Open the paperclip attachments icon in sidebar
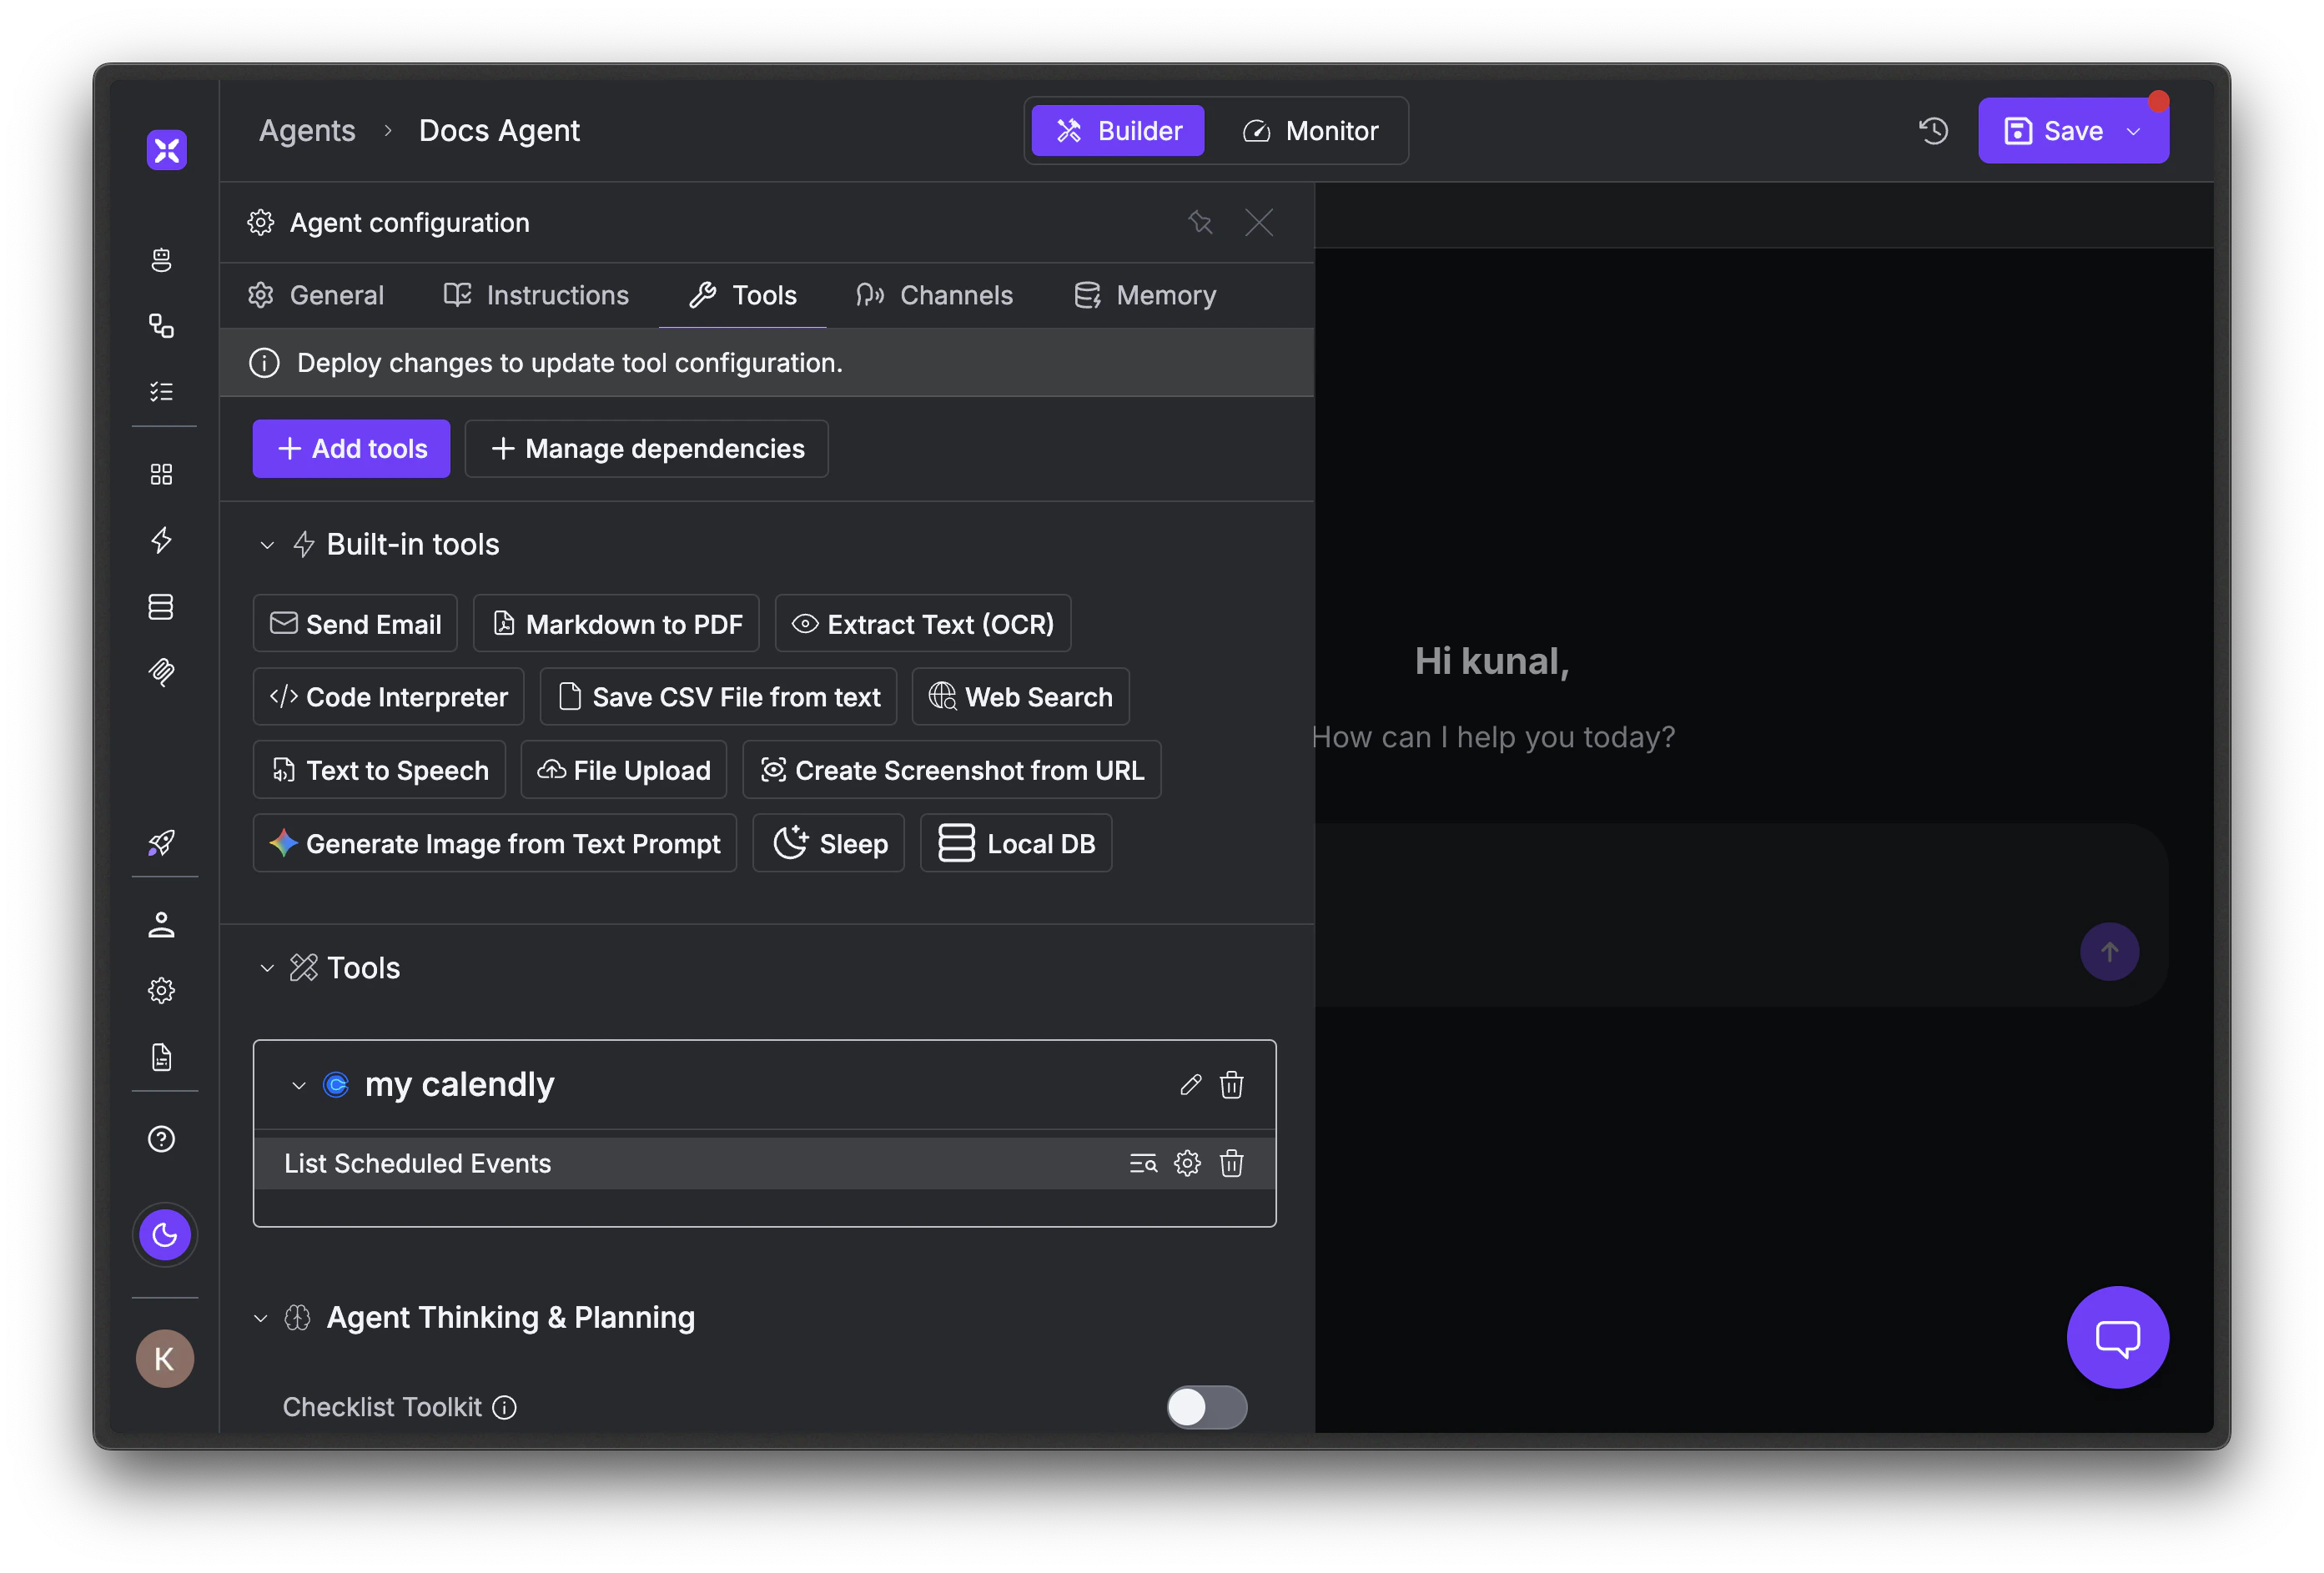The width and height of the screenshot is (2324, 1573). pos(162,672)
